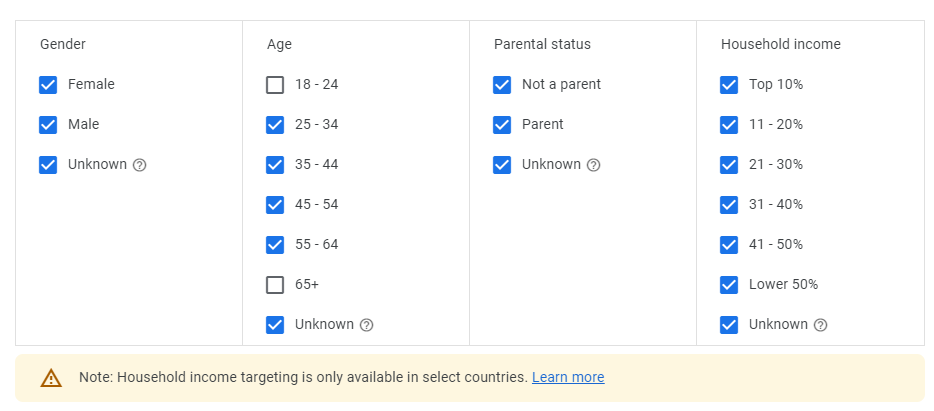The image size is (934, 411).
Task: Open the Learn more link
Action: (568, 377)
